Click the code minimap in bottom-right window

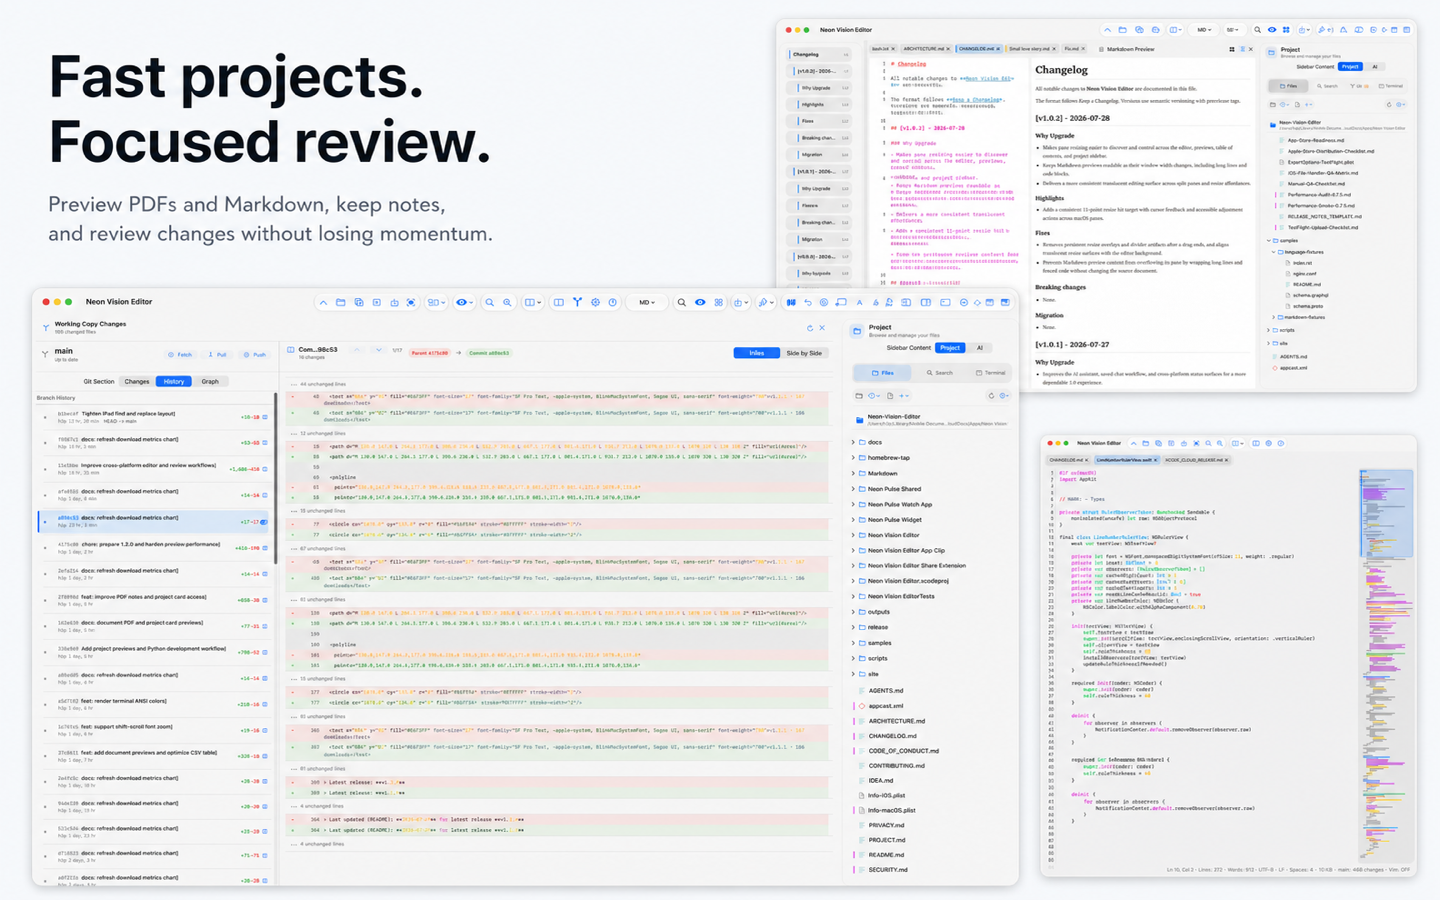pyautogui.click(x=1385, y=665)
